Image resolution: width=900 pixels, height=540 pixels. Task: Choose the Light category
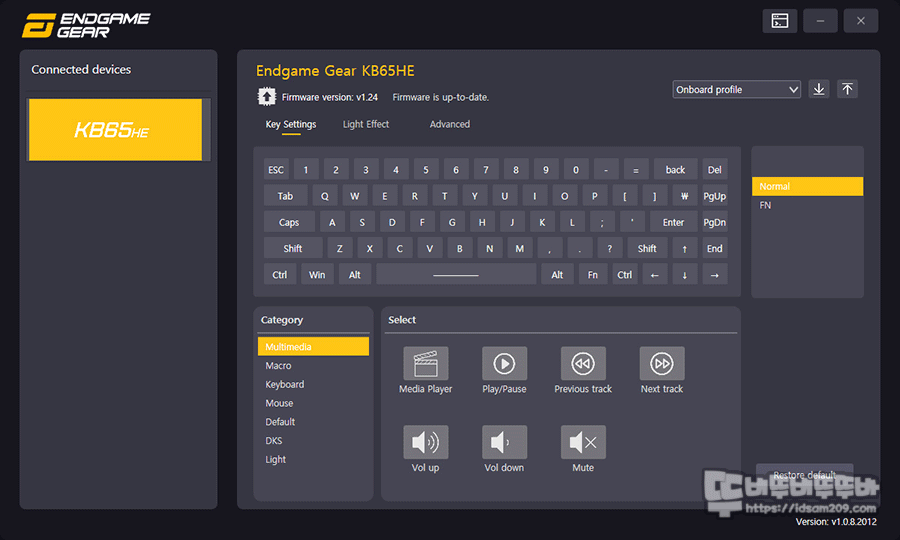313,460
